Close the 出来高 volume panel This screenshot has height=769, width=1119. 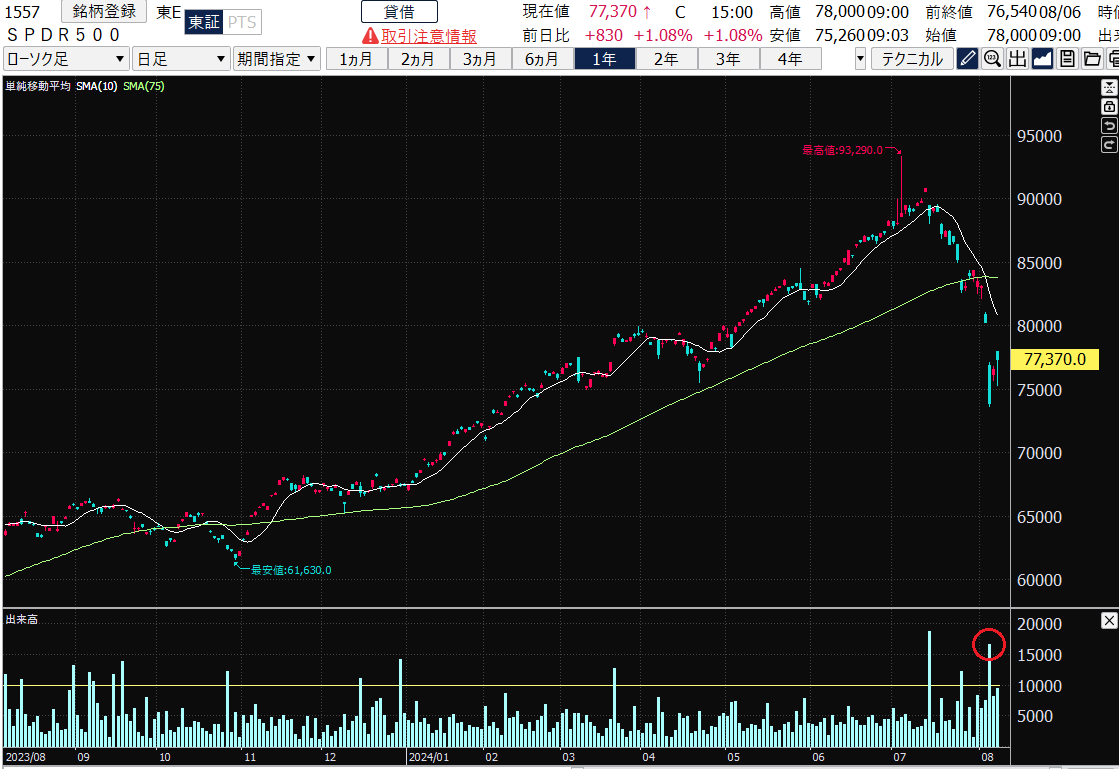tap(1108, 621)
